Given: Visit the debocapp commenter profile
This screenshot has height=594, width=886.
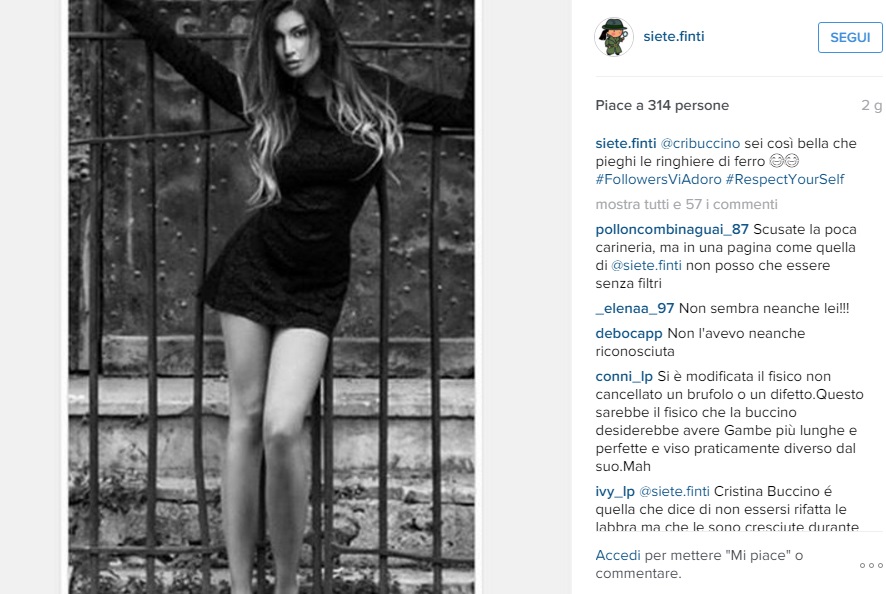Looking at the screenshot, I should pyautogui.click(x=629, y=333).
